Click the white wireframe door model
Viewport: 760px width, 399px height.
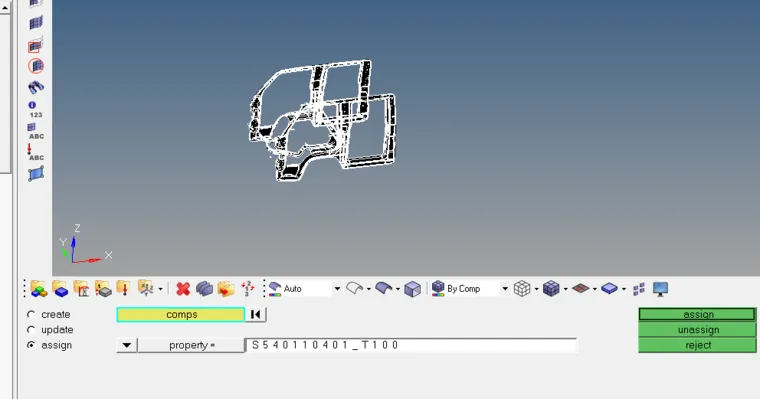[322, 120]
